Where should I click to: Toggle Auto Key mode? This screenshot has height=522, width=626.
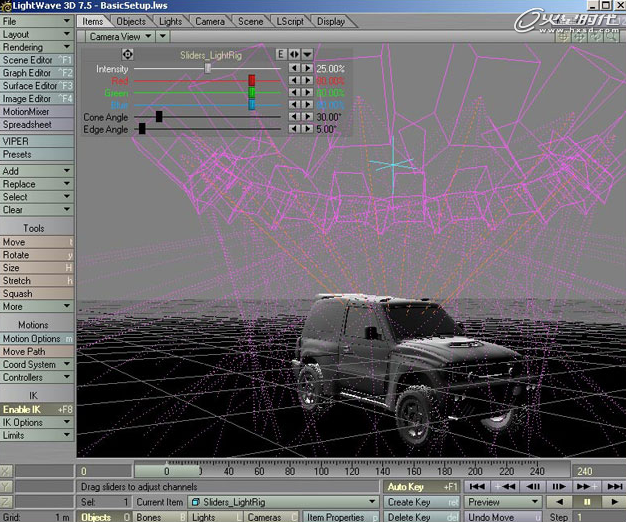[422, 486]
